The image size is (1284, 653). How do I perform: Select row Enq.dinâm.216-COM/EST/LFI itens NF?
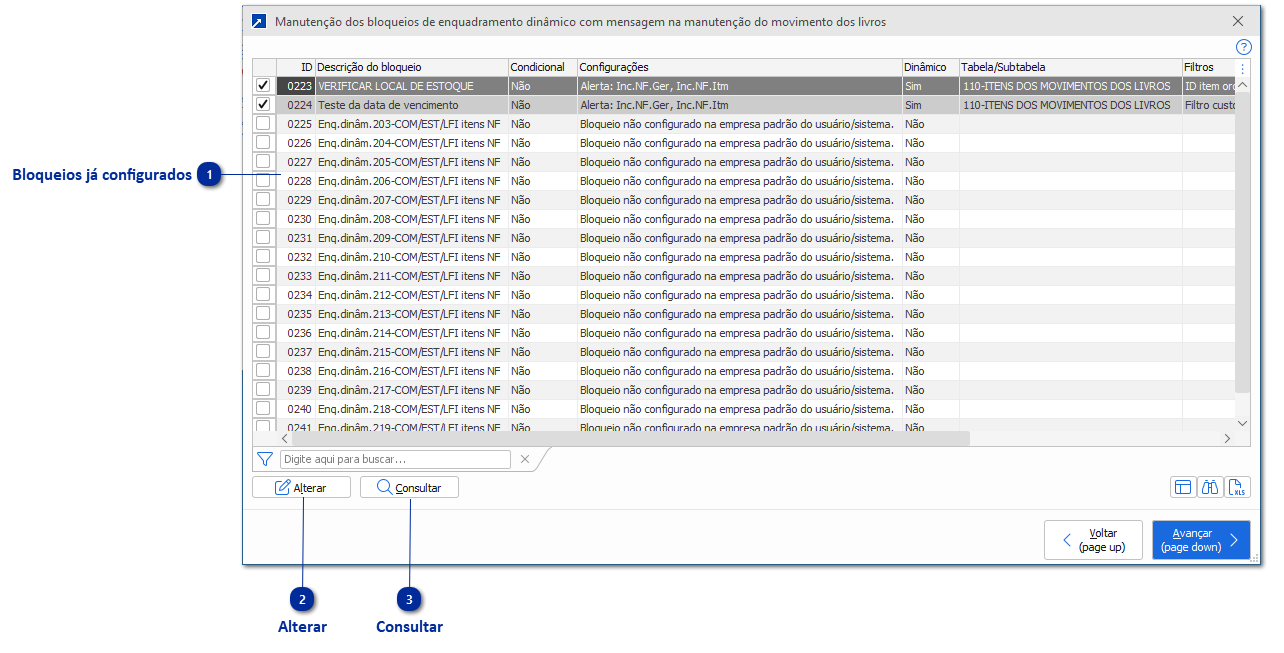click(744, 371)
